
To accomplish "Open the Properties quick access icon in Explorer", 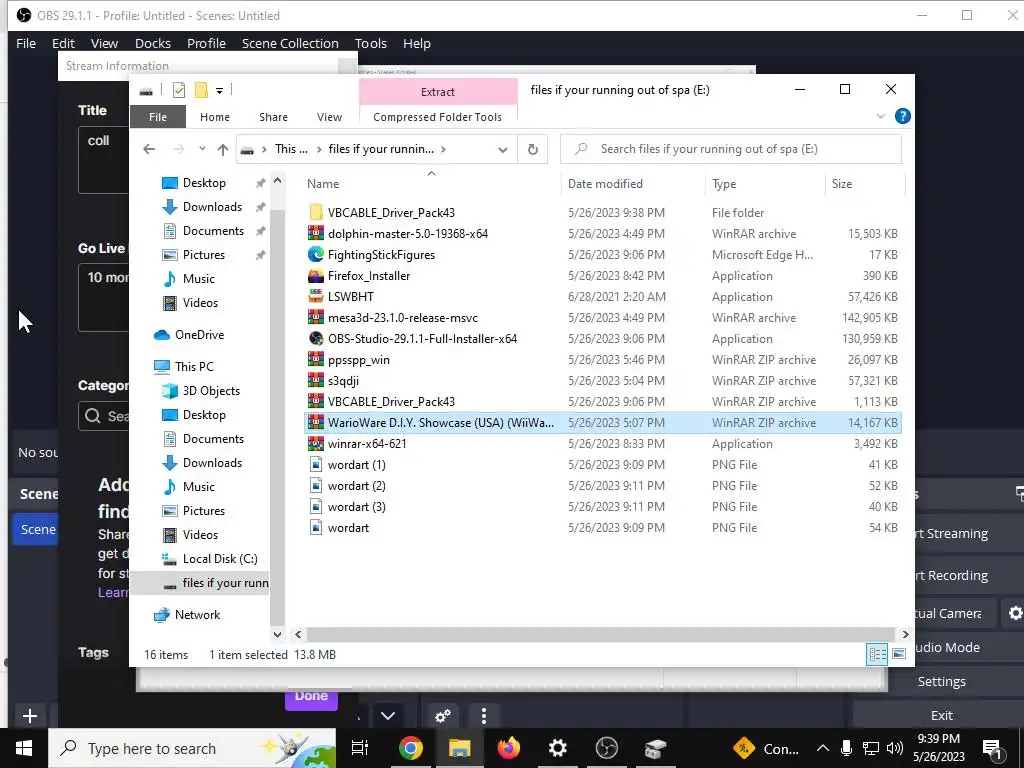I will coord(178,90).
